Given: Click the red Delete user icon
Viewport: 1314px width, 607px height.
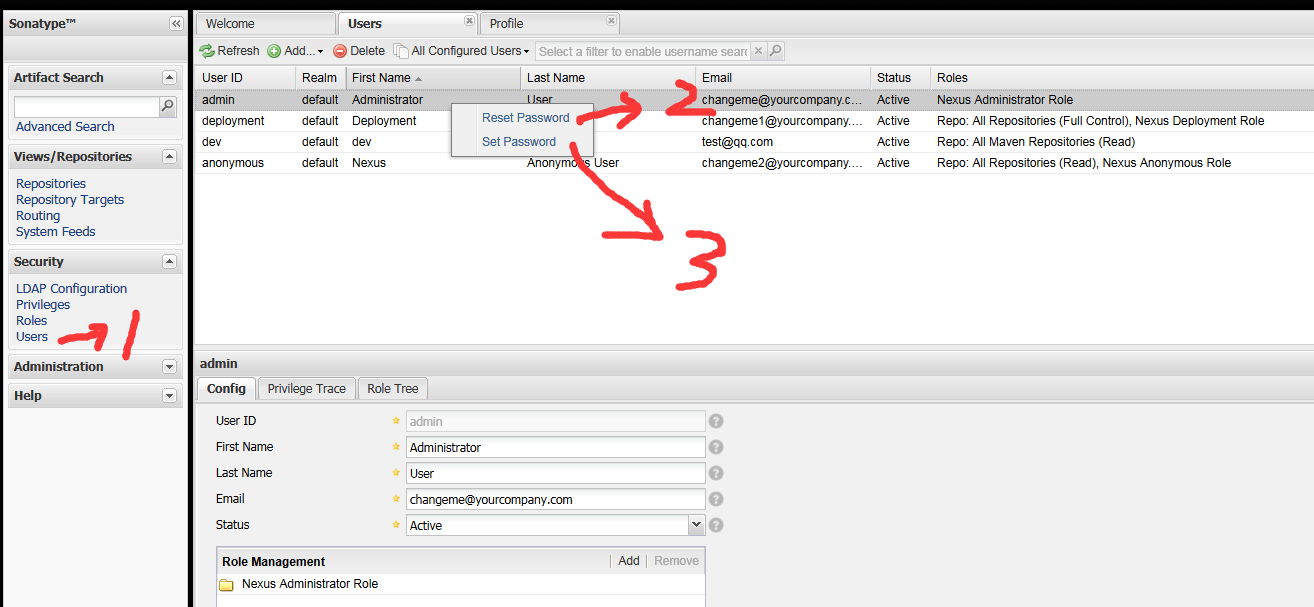Looking at the screenshot, I should point(340,51).
